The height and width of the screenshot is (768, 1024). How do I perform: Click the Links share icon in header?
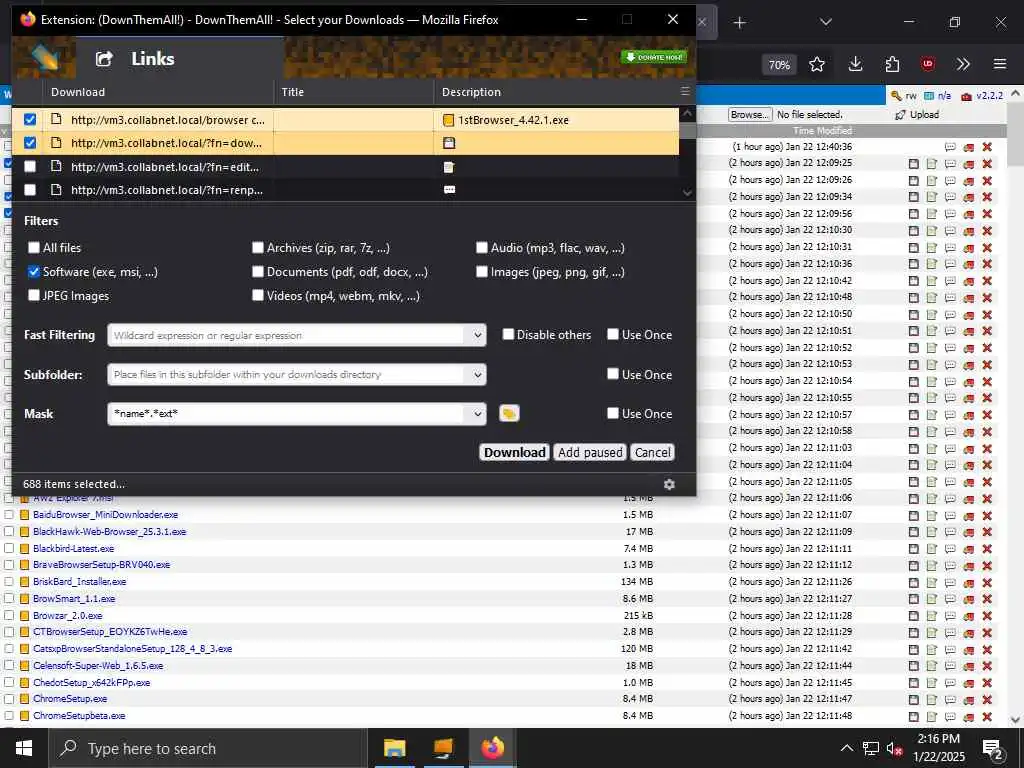[104, 59]
